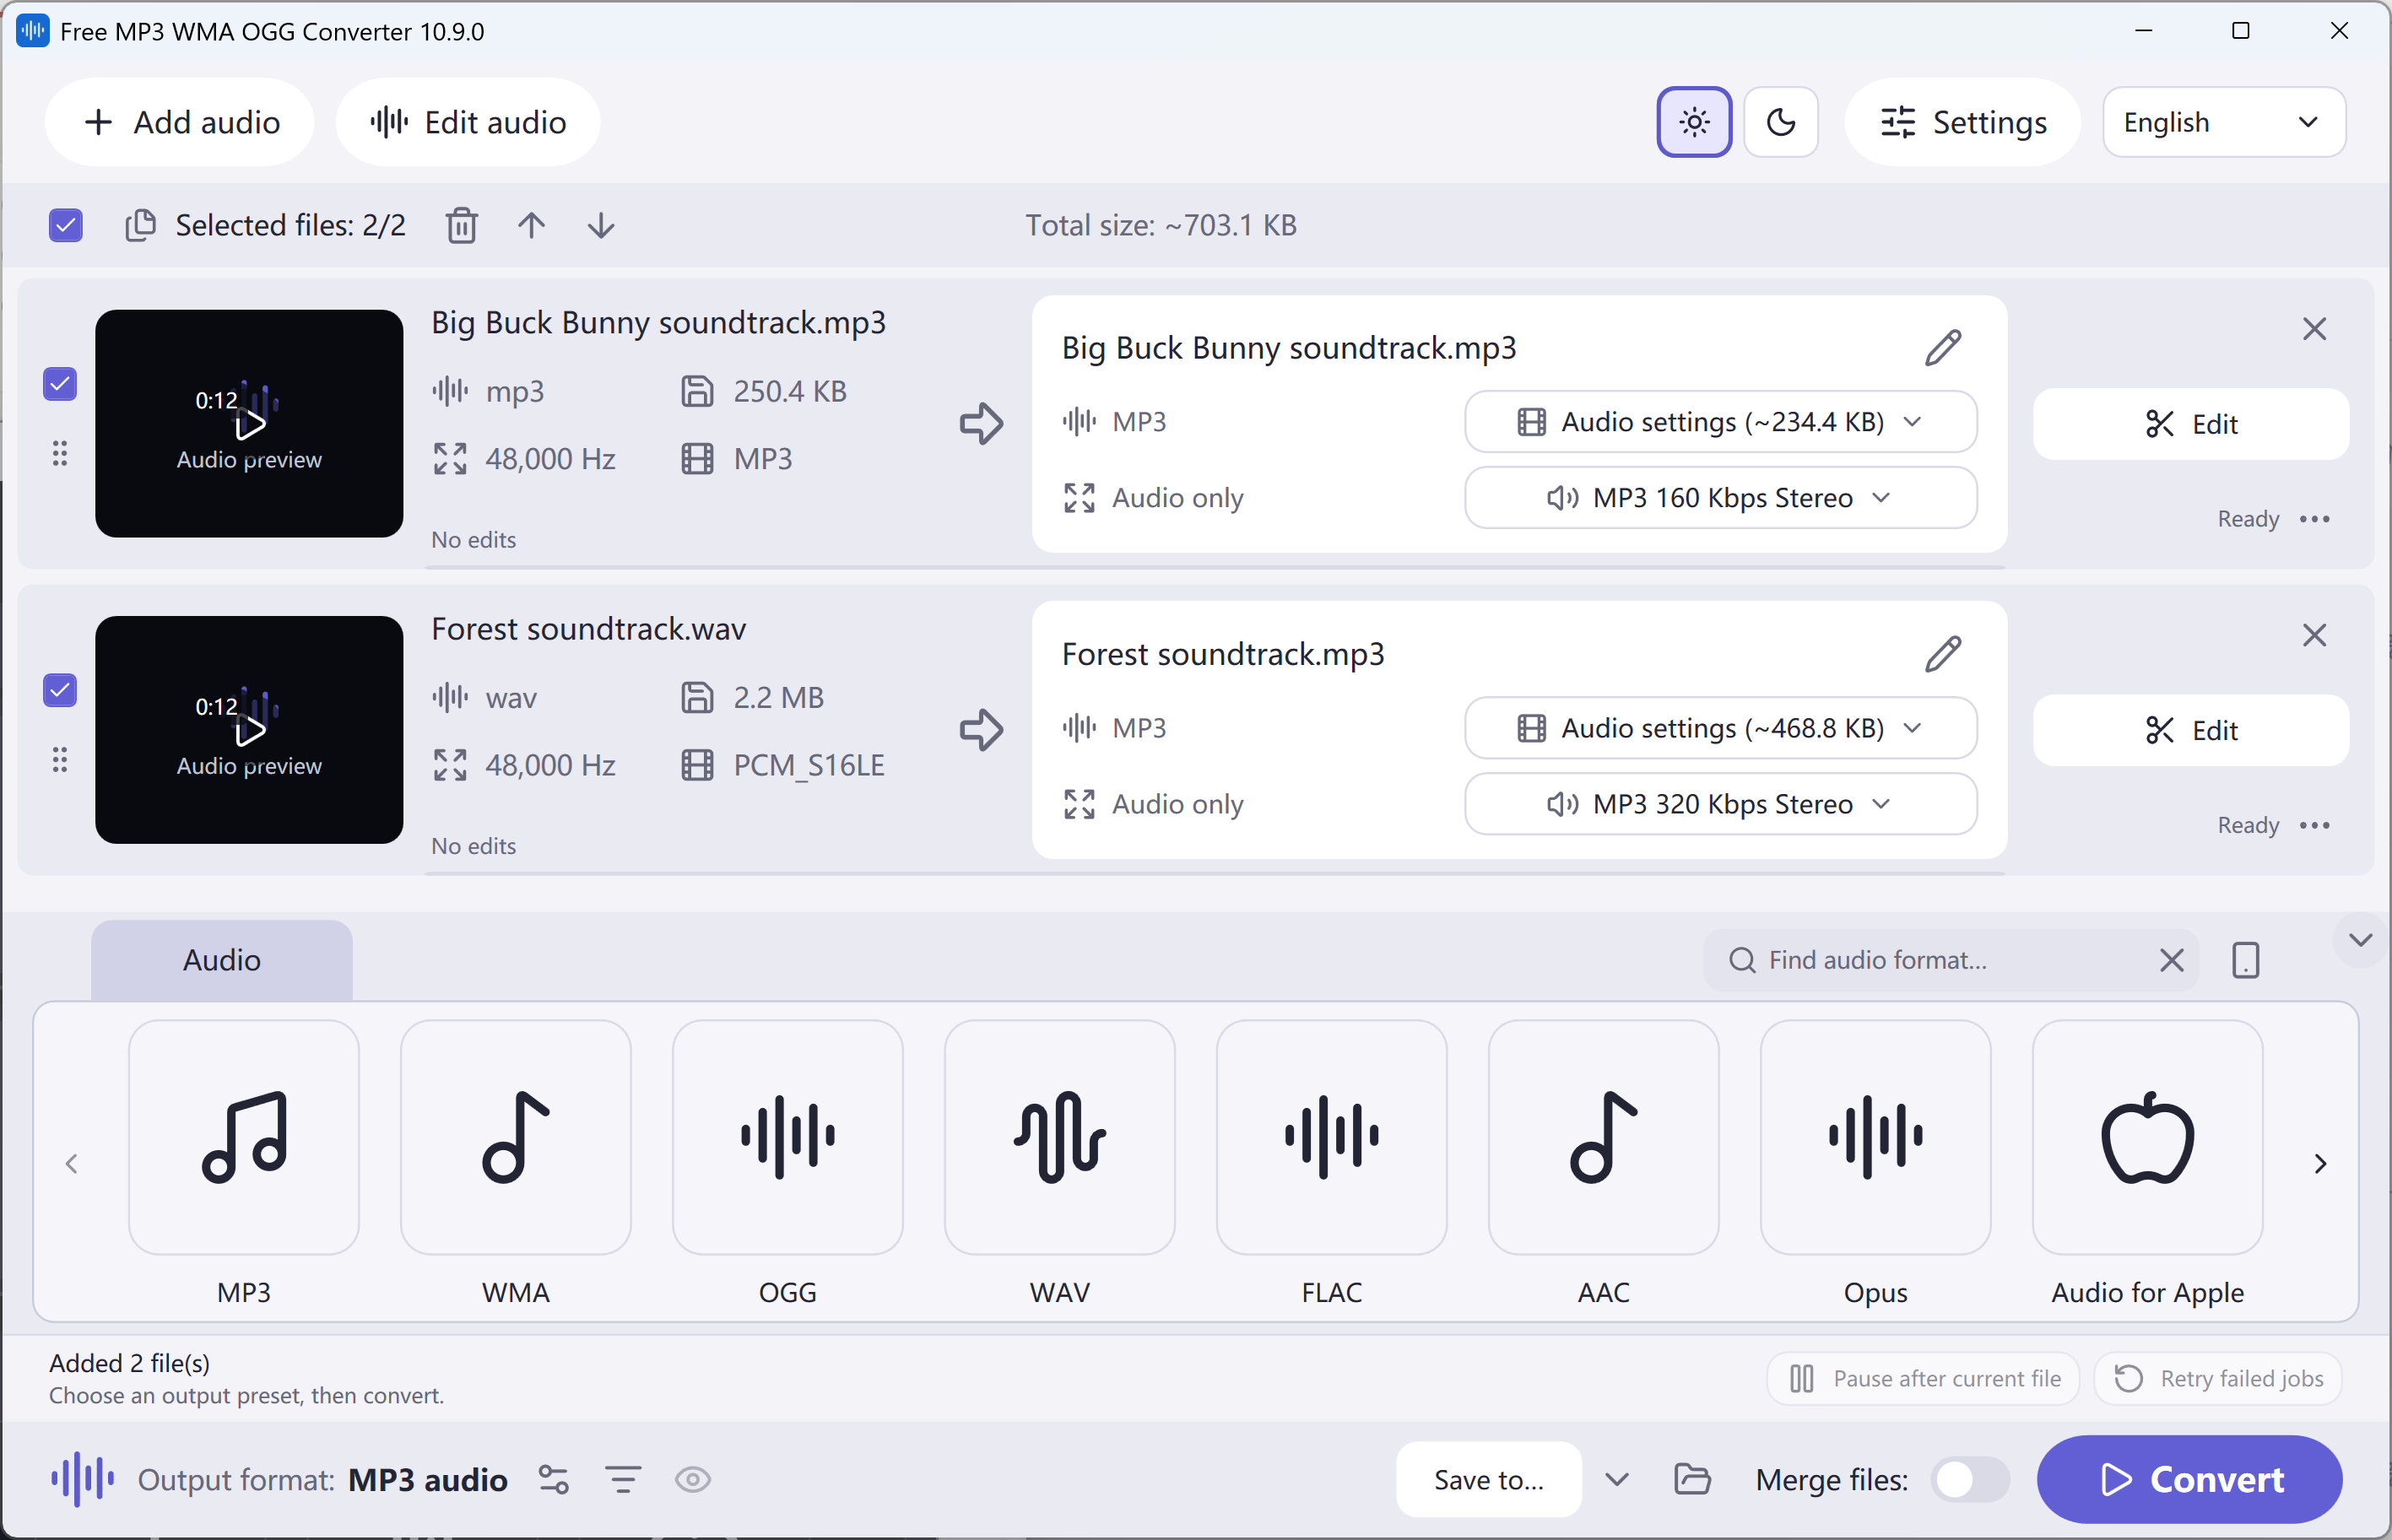Expand Audio settings (~468.8 KB) dropdown
The image size is (2392, 1540).
[x=1720, y=728]
